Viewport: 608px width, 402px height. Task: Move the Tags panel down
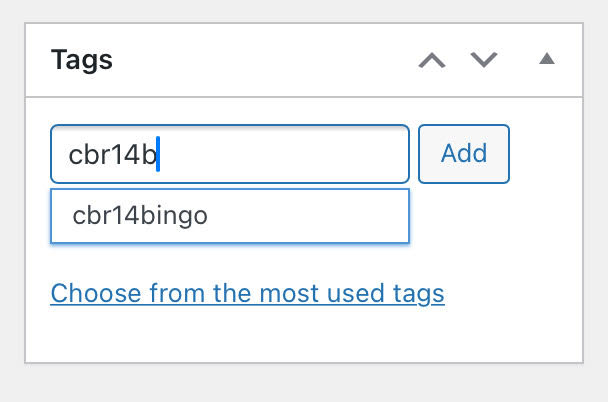484,60
